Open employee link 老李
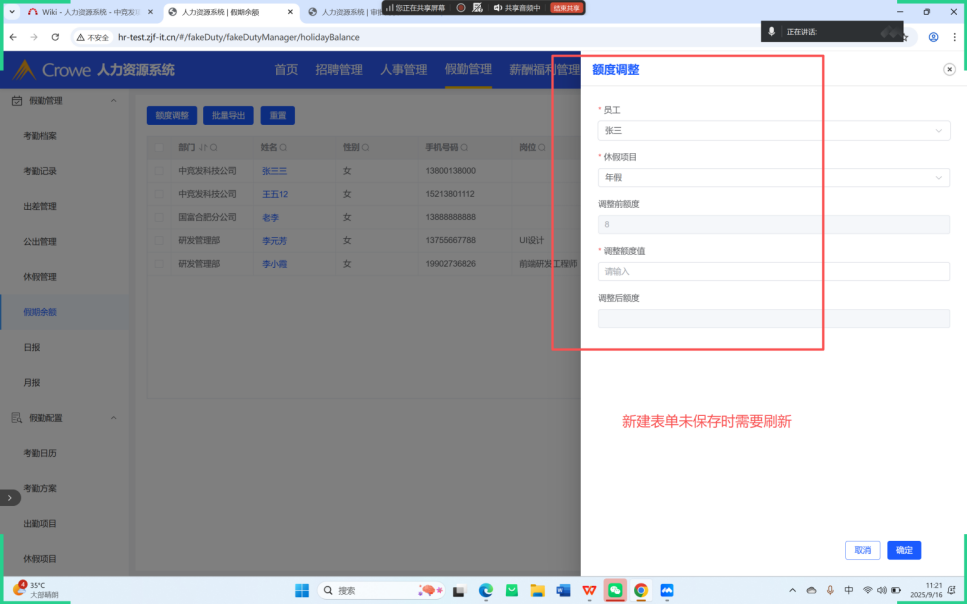The height and width of the screenshot is (605, 968). [270, 218]
